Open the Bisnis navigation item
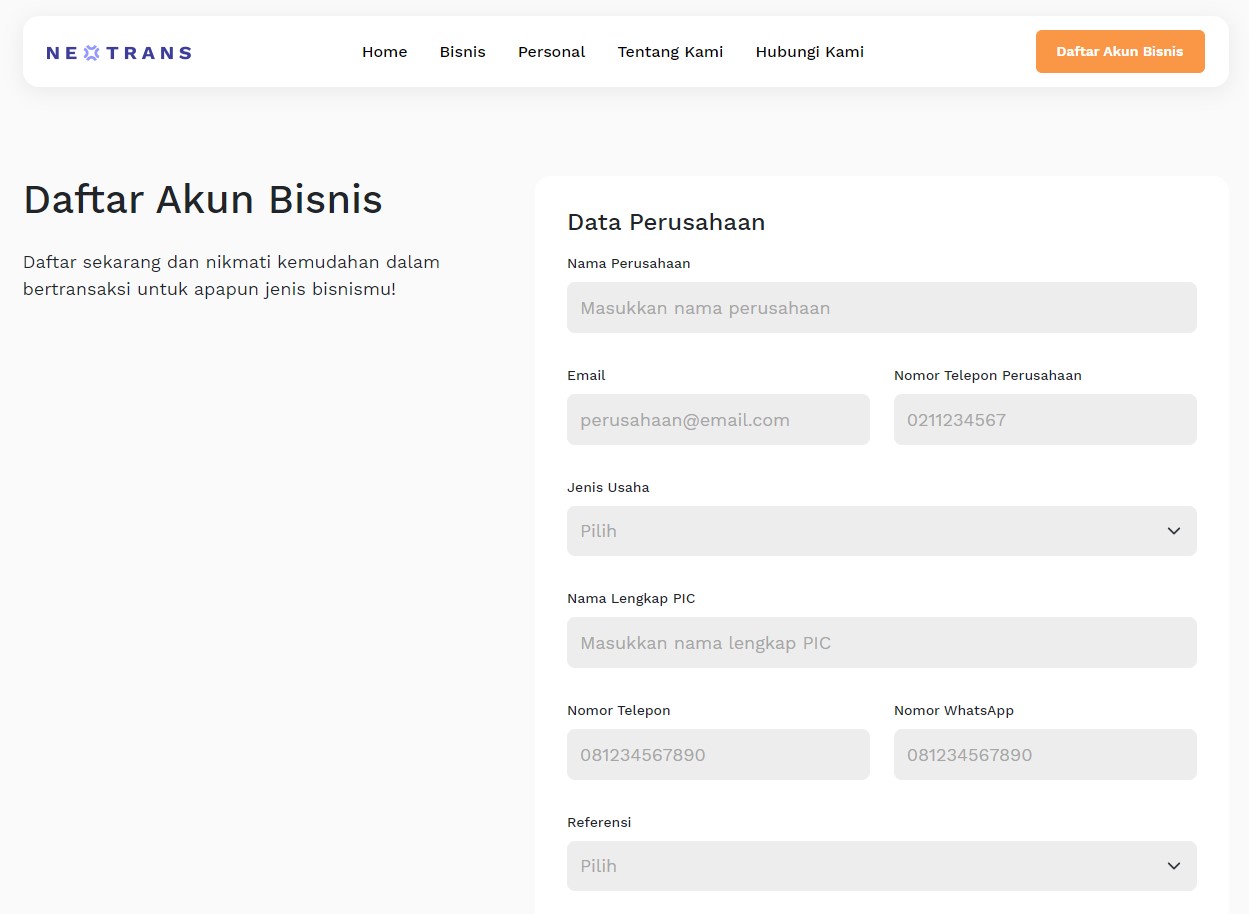 click(x=462, y=52)
